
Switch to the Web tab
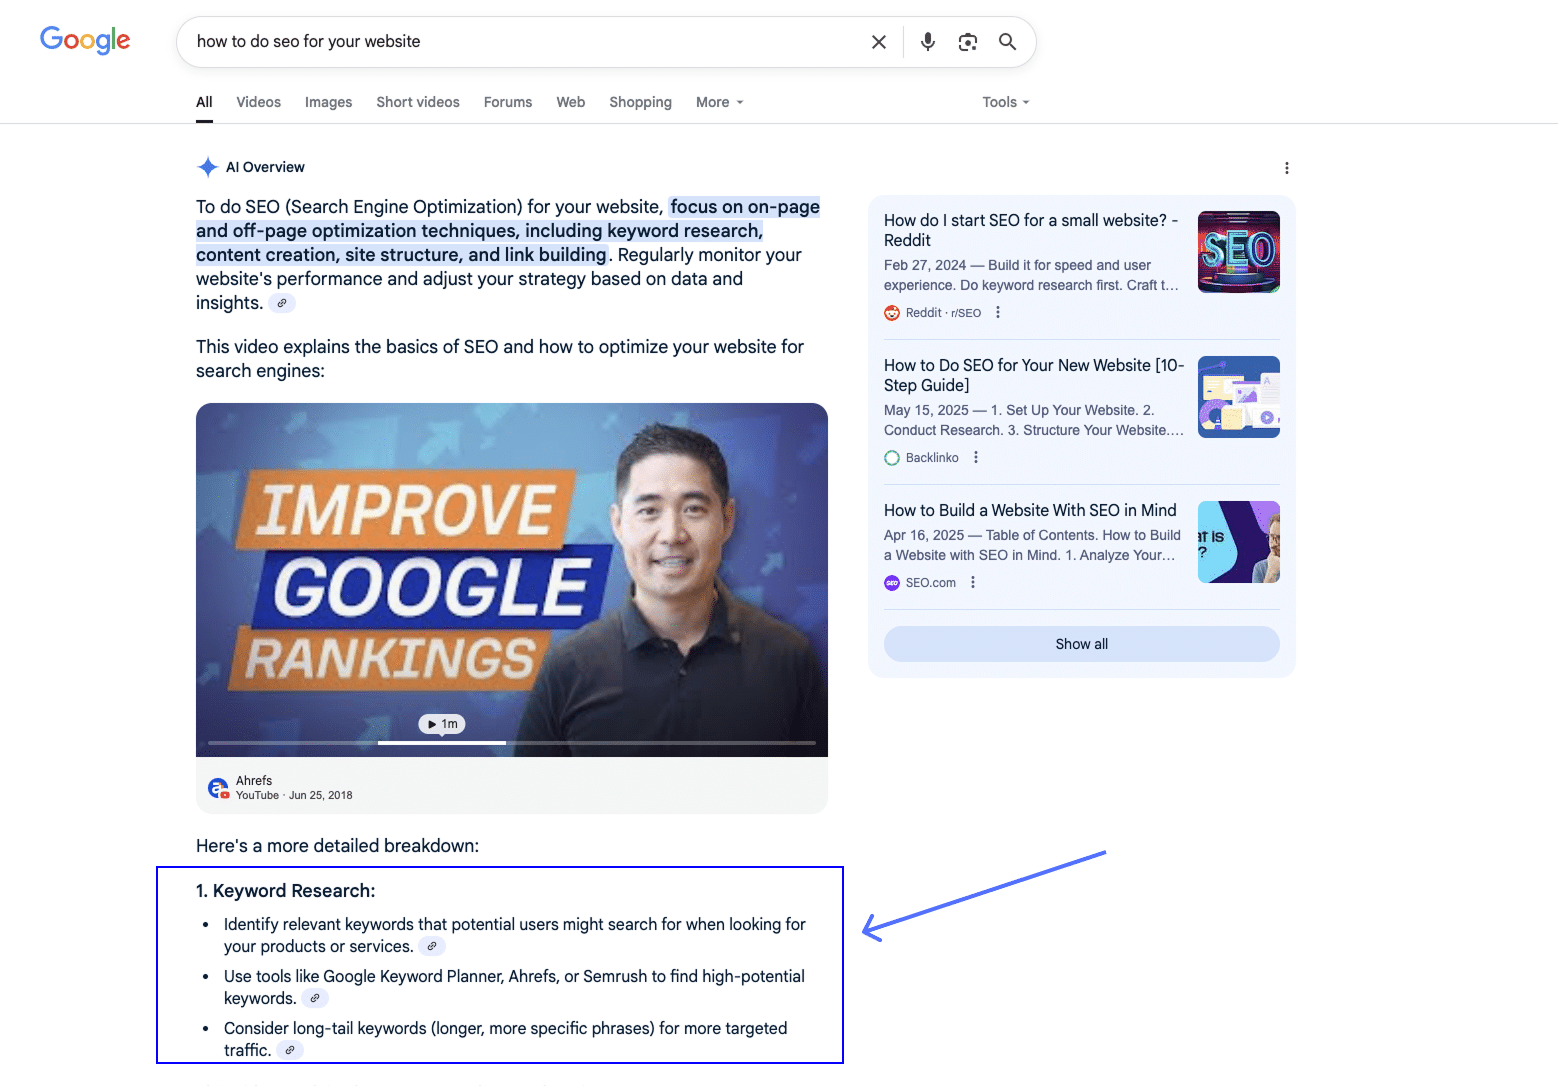571,102
